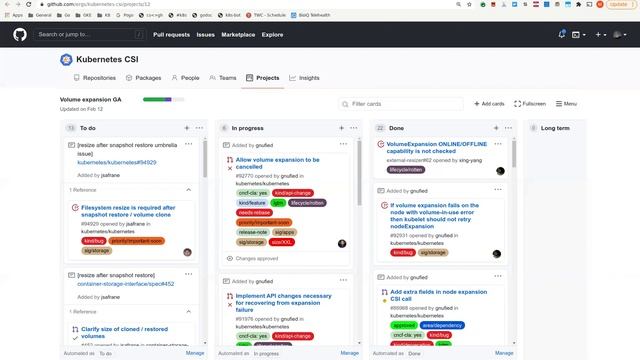This screenshot has width=640, height=360.
Task: Open Issues in the header
Action: tap(205, 35)
